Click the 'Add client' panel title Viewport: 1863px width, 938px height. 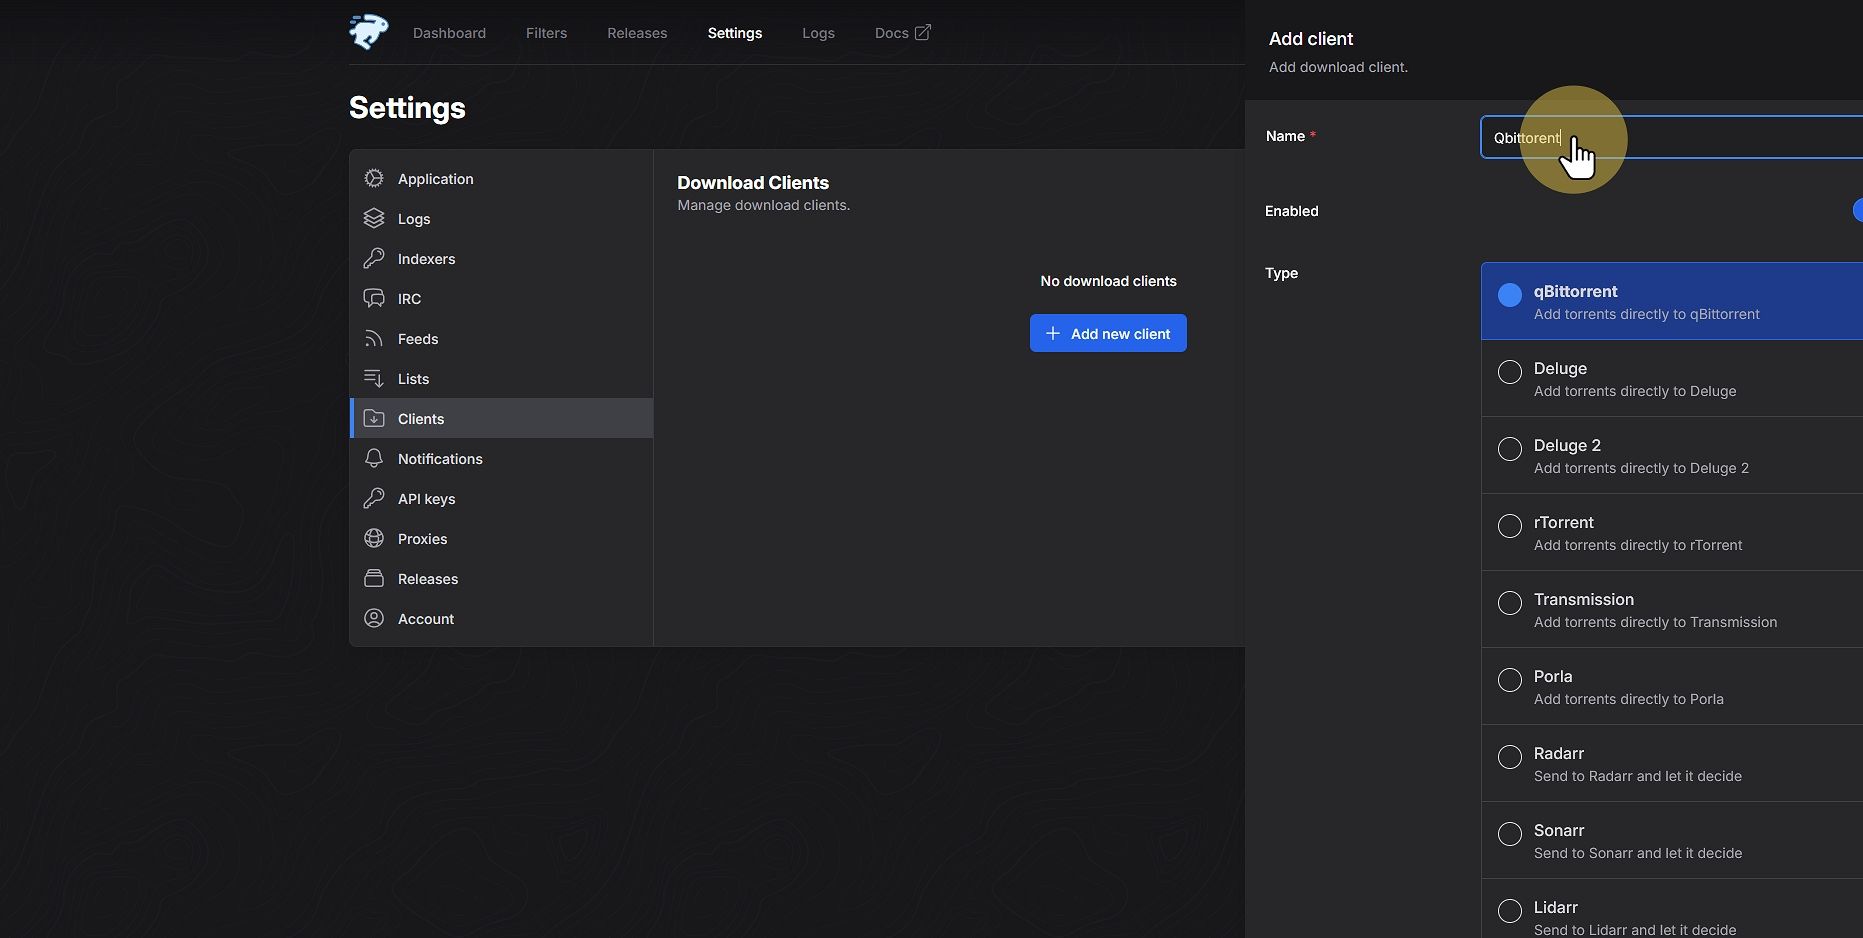coord(1311,39)
